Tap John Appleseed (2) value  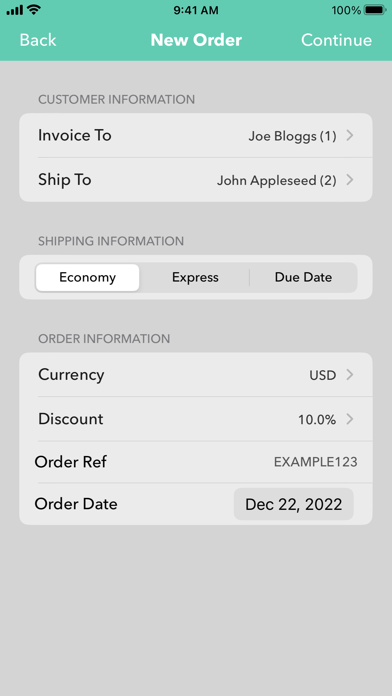277,180
